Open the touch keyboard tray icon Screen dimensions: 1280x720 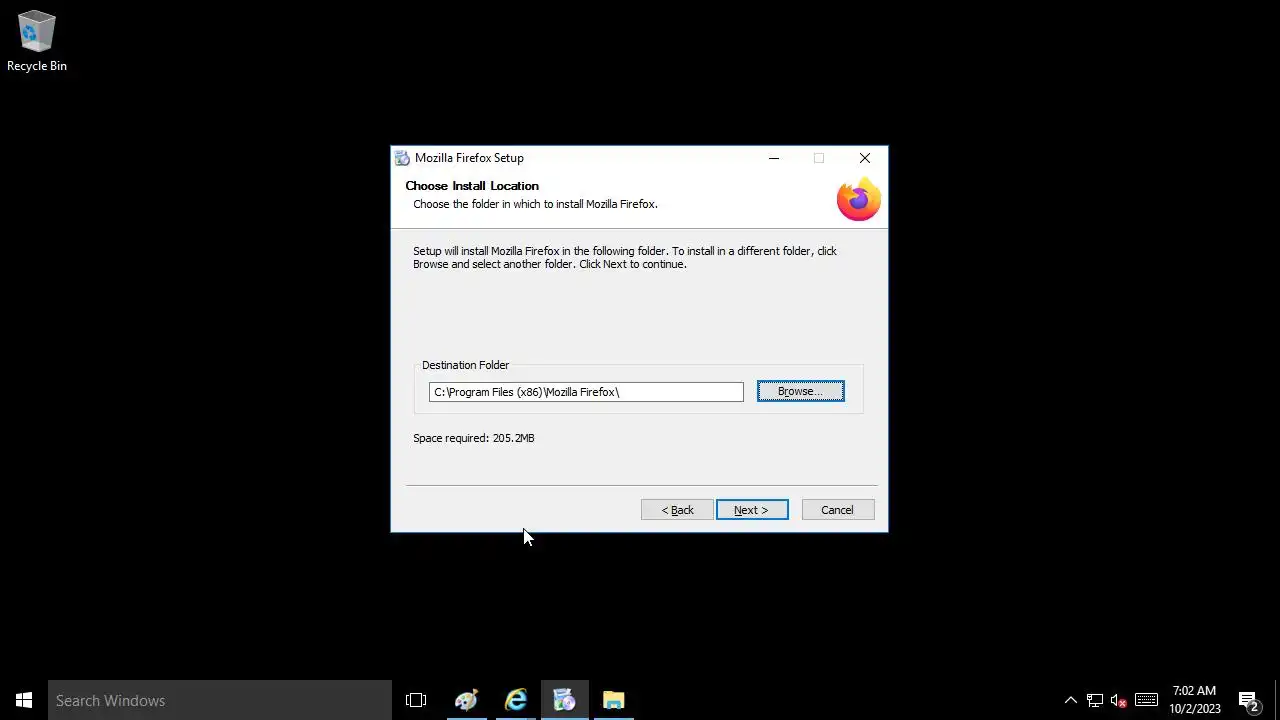click(1147, 700)
